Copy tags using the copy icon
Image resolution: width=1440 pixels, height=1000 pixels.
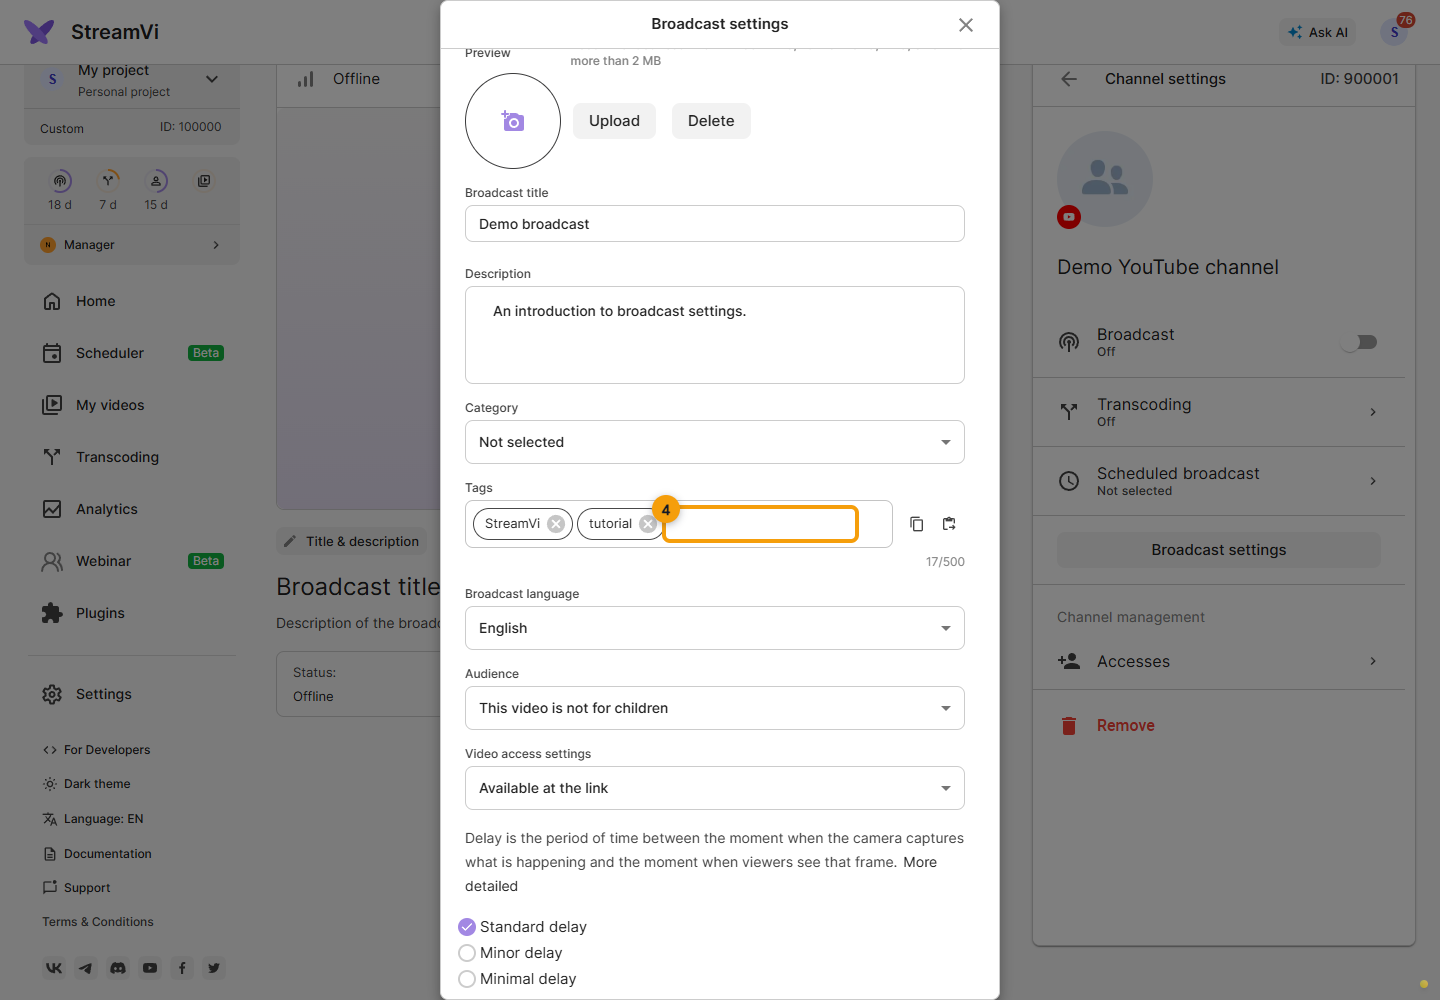917,524
